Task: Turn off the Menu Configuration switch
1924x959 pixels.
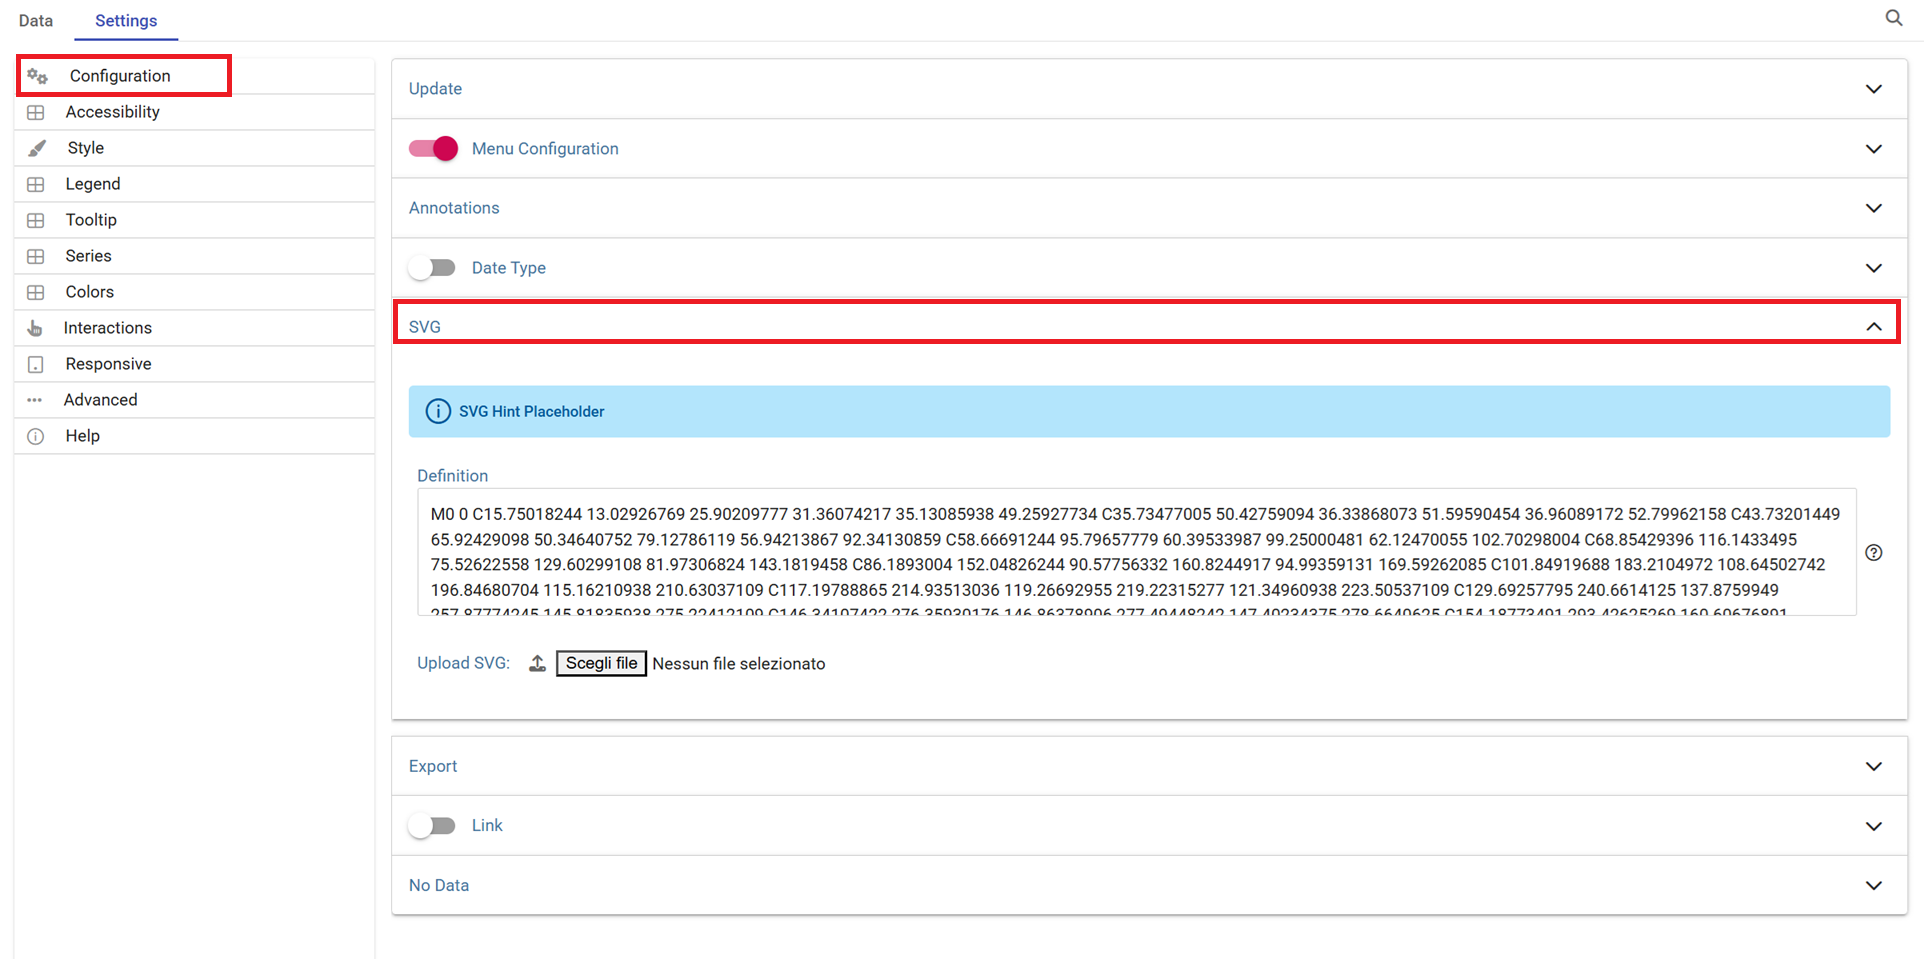Action: 433,148
